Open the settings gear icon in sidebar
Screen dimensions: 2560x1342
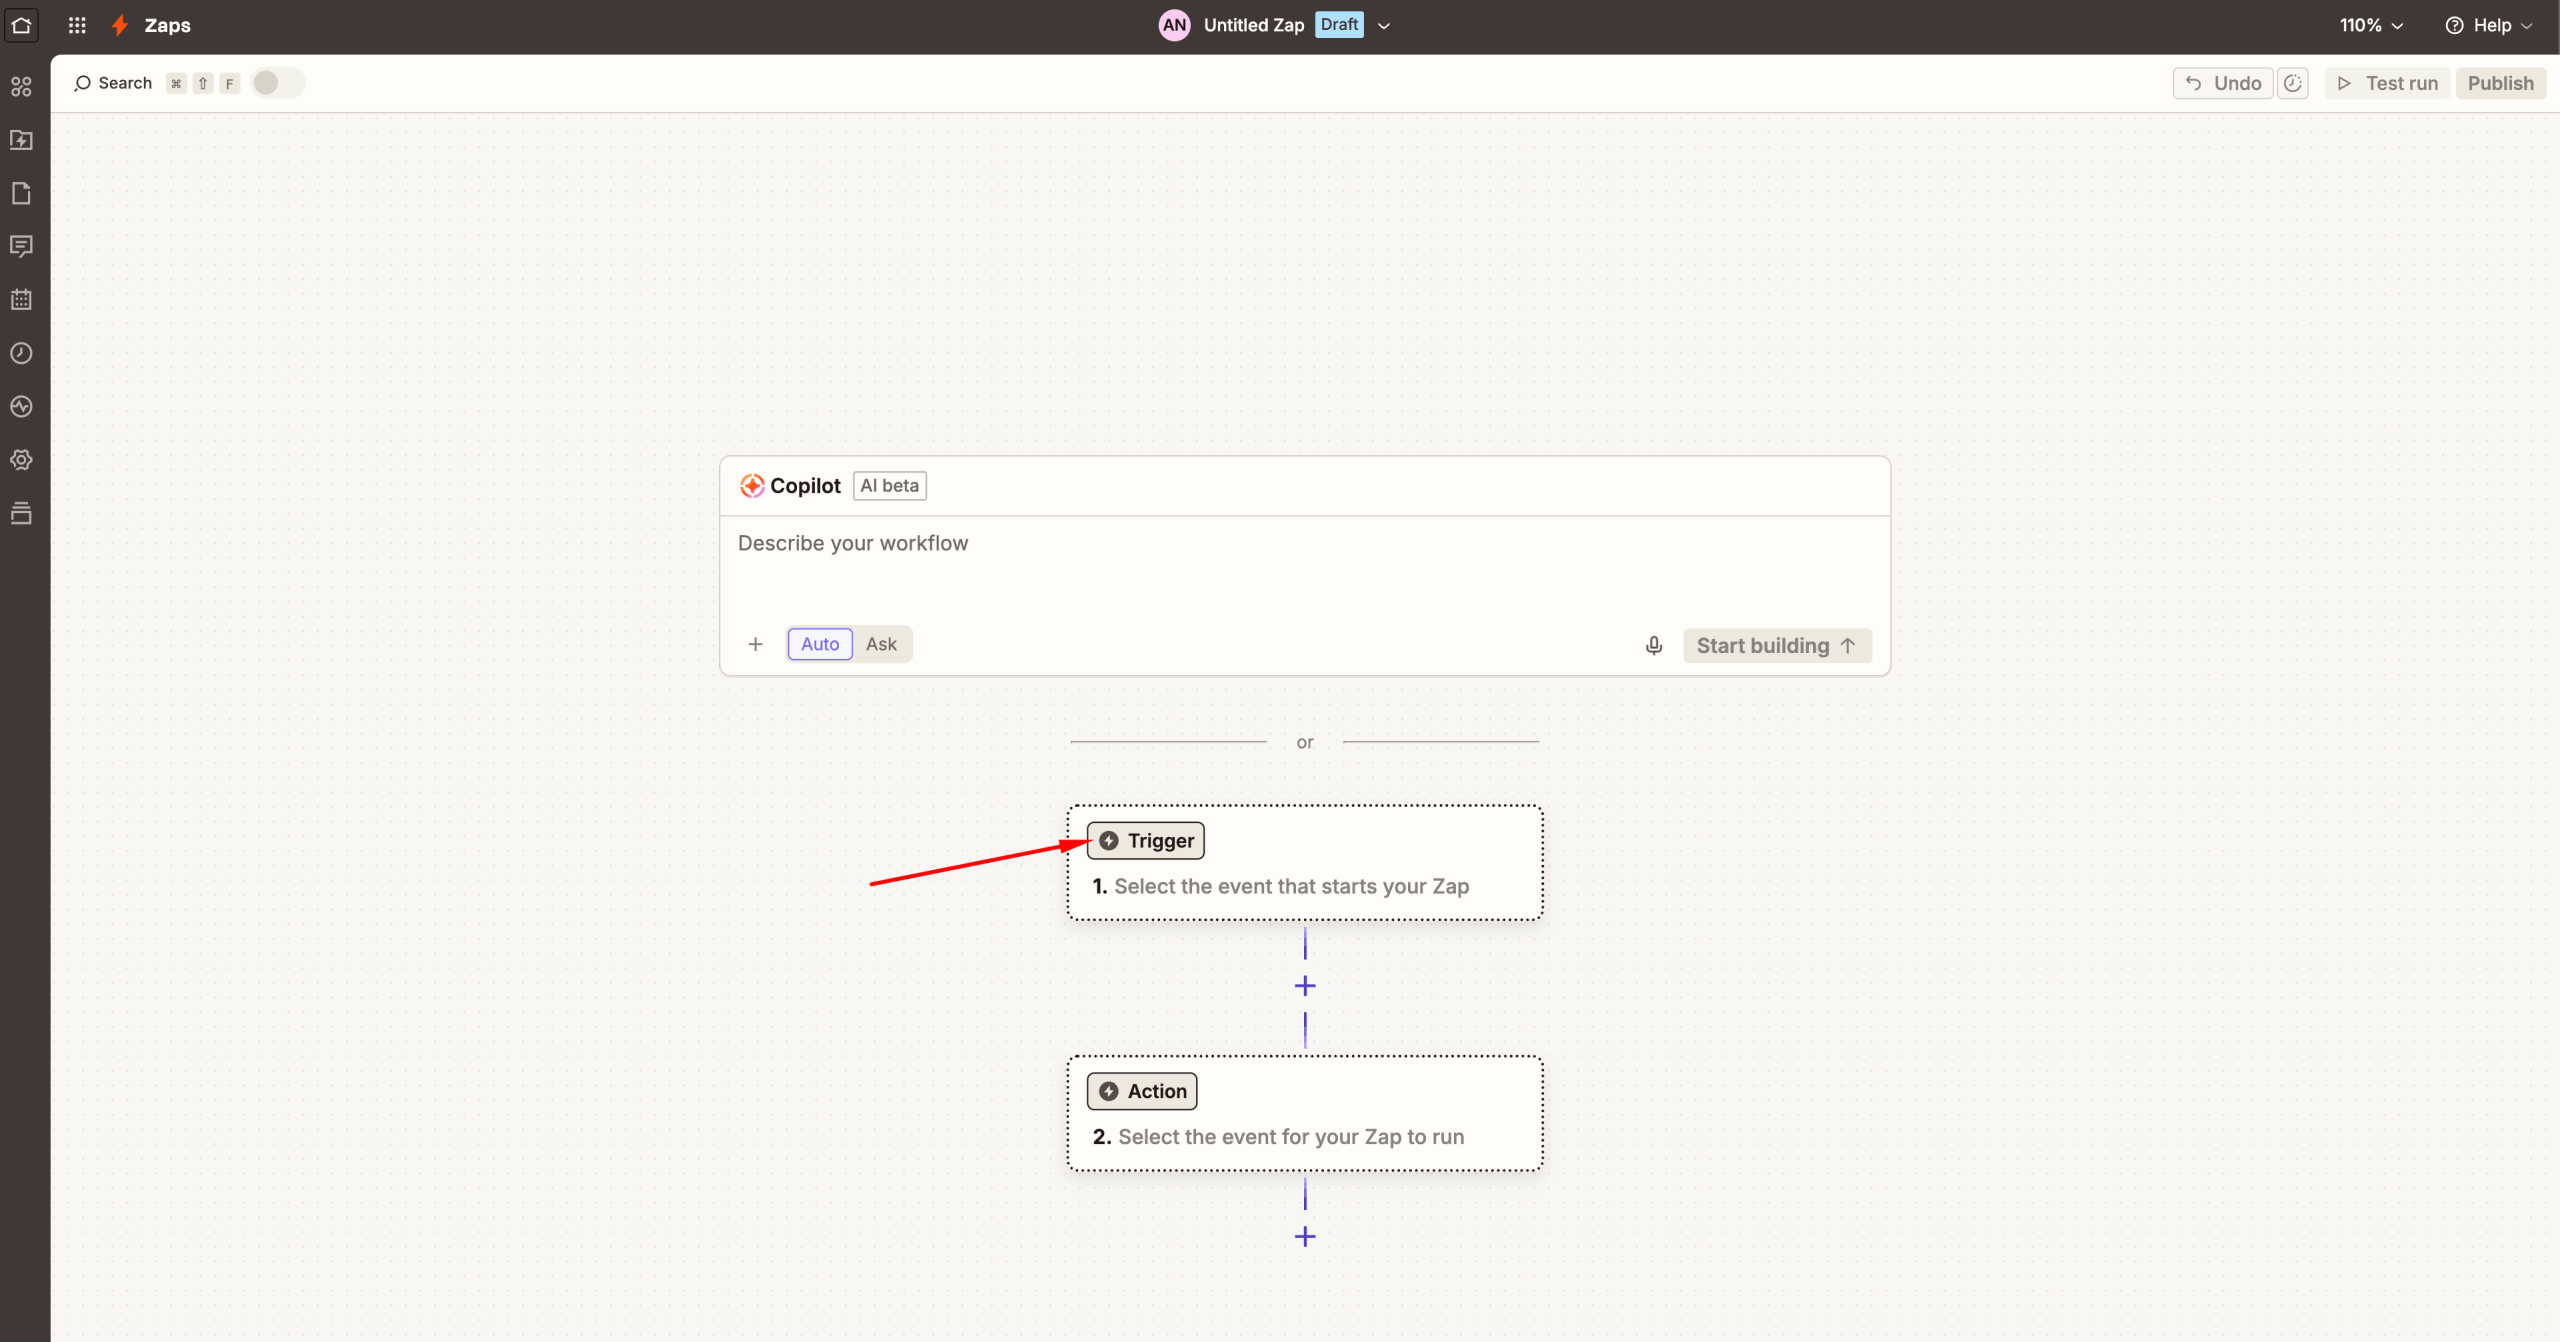(x=21, y=460)
